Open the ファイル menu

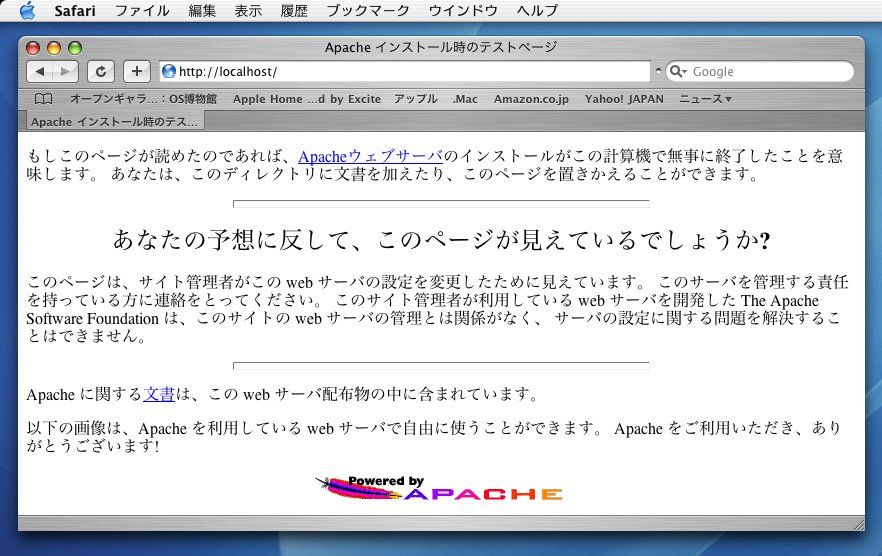click(142, 11)
